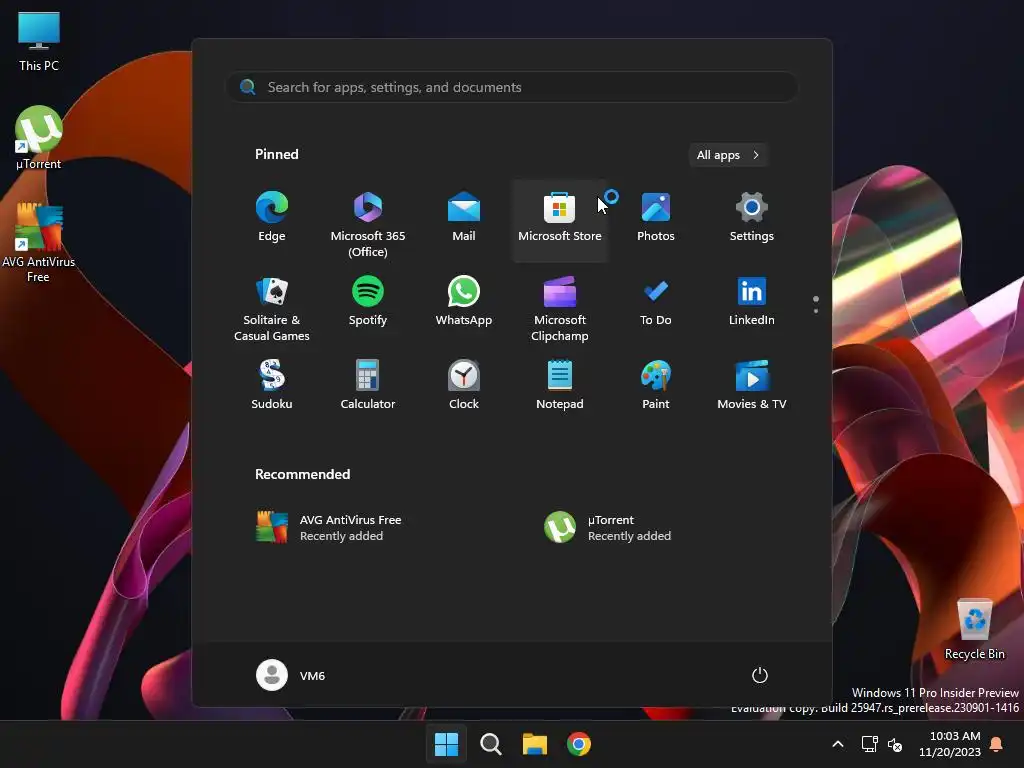
Task: Open Microsoft Store pinned app
Action: coord(560,219)
